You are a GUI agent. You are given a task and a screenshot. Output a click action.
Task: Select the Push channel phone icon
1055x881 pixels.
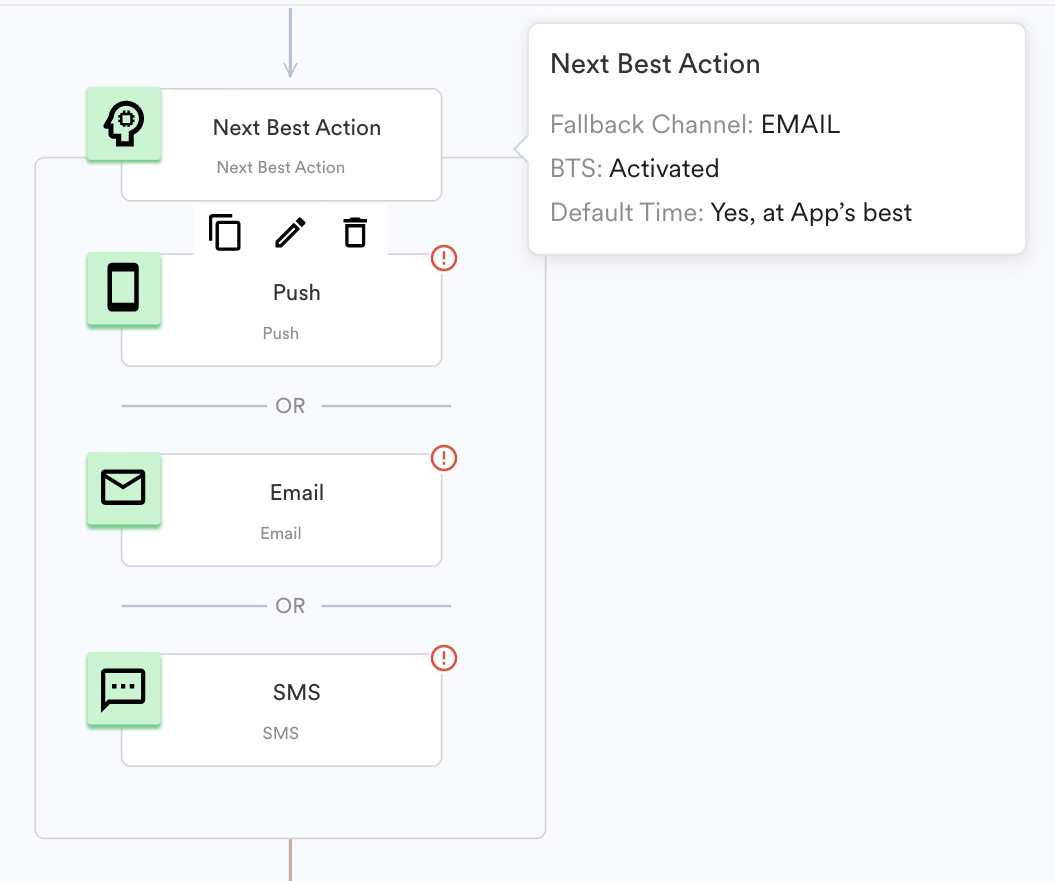tap(123, 290)
